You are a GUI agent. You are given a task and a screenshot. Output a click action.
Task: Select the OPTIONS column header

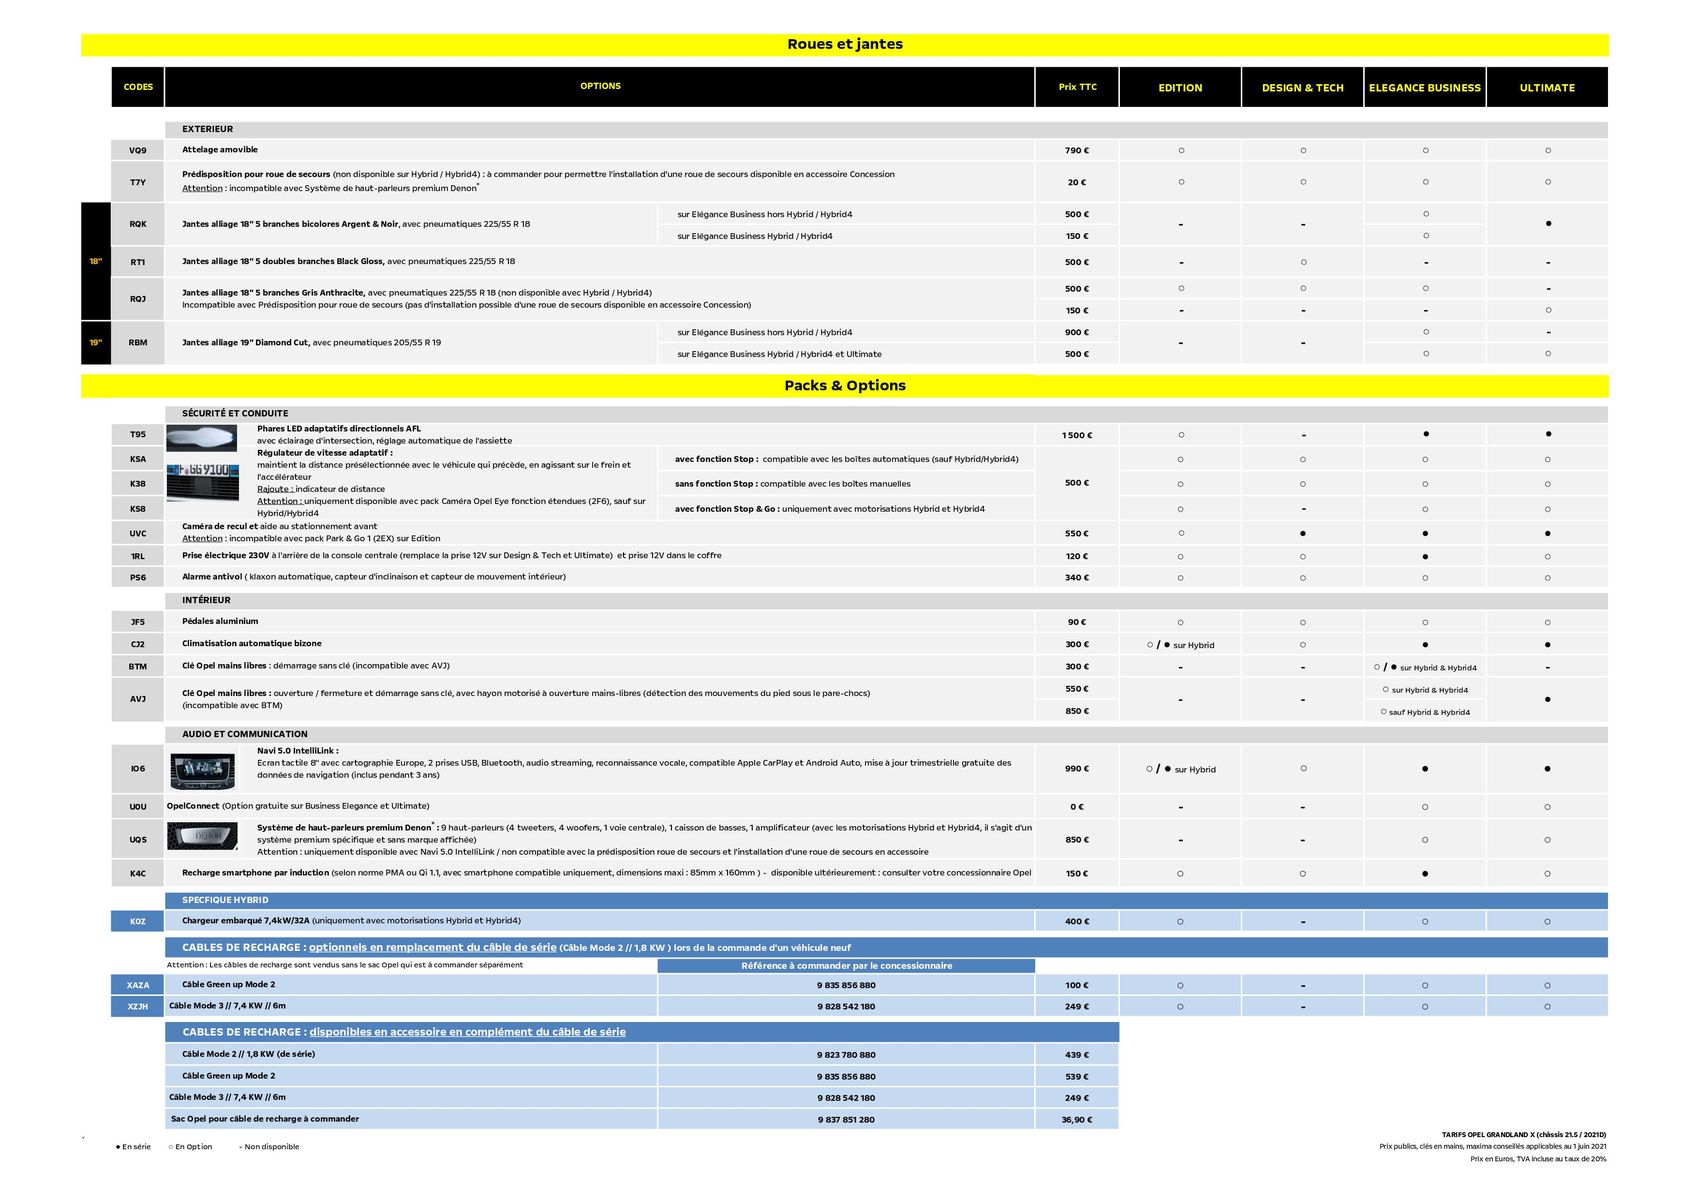click(x=600, y=87)
